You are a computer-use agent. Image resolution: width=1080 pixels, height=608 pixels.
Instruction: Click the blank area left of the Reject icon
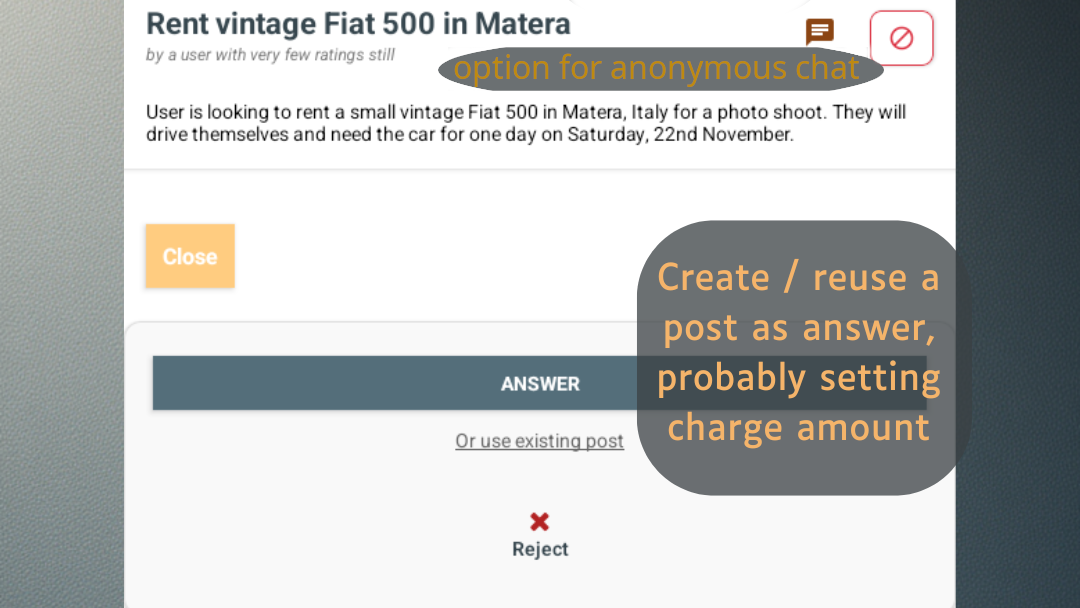pyautogui.click(x=330, y=530)
